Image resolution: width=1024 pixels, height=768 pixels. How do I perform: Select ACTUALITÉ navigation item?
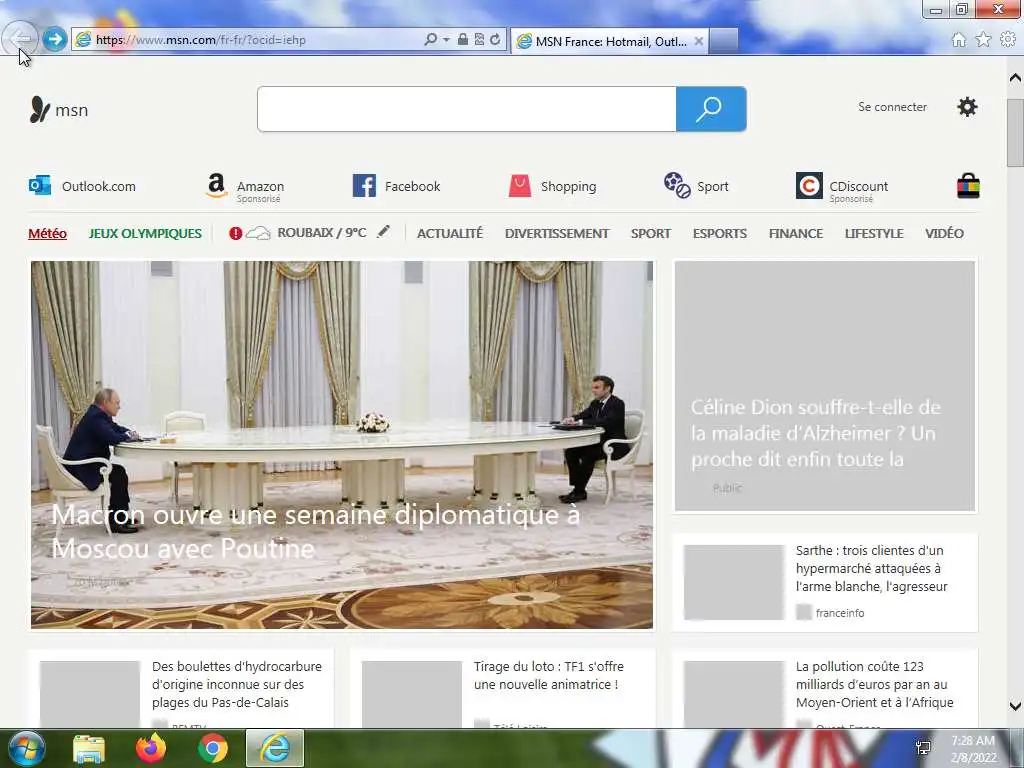[449, 233]
